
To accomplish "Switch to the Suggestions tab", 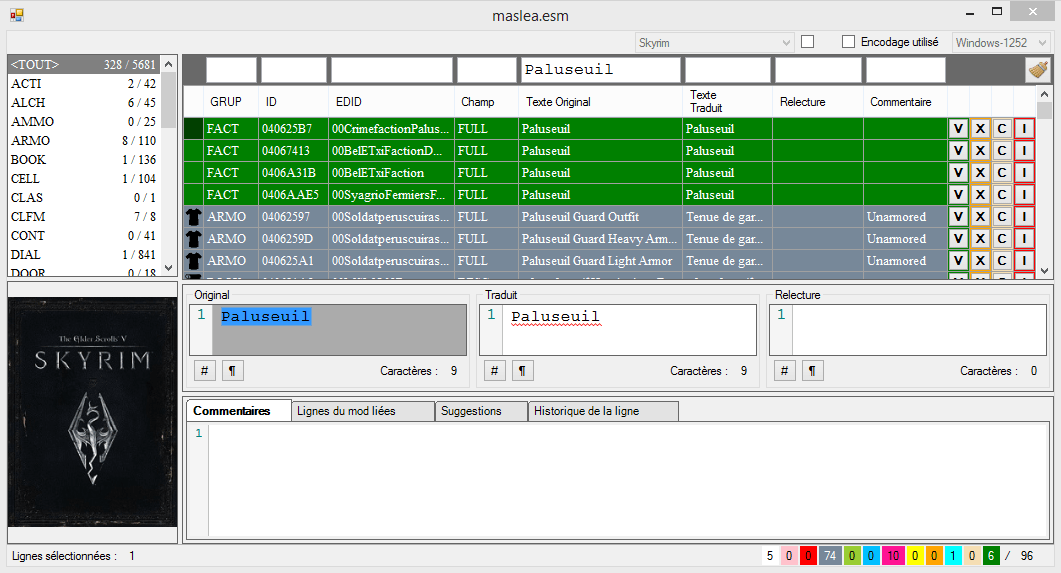I will pyautogui.click(x=484, y=411).
